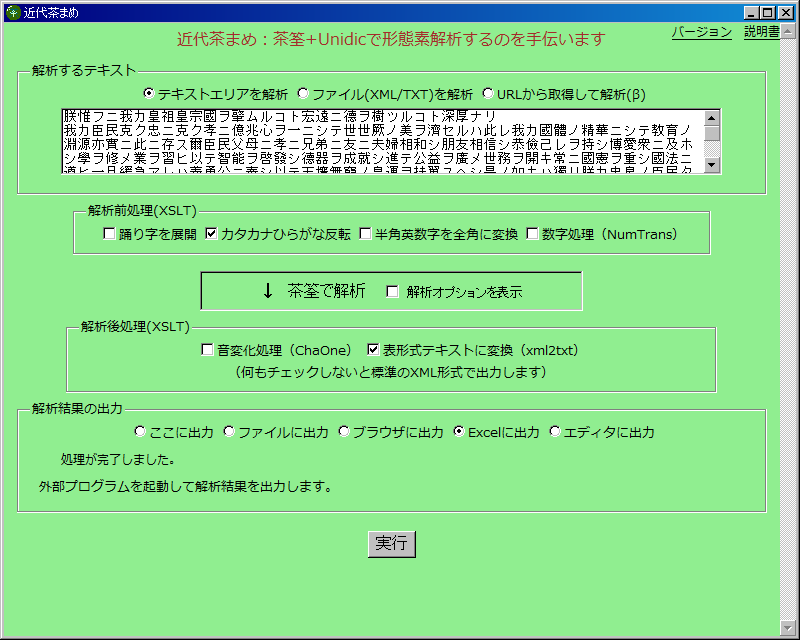
Task: Click text area scrollbar down arrow
Action: pyautogui.click(x=712, y=165)
